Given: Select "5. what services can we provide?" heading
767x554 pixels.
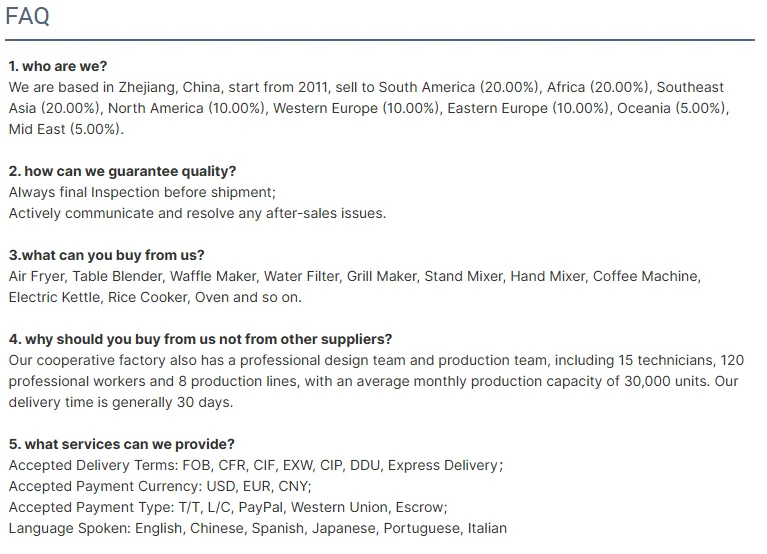Looking at the screenshot, I should (121, 444).
